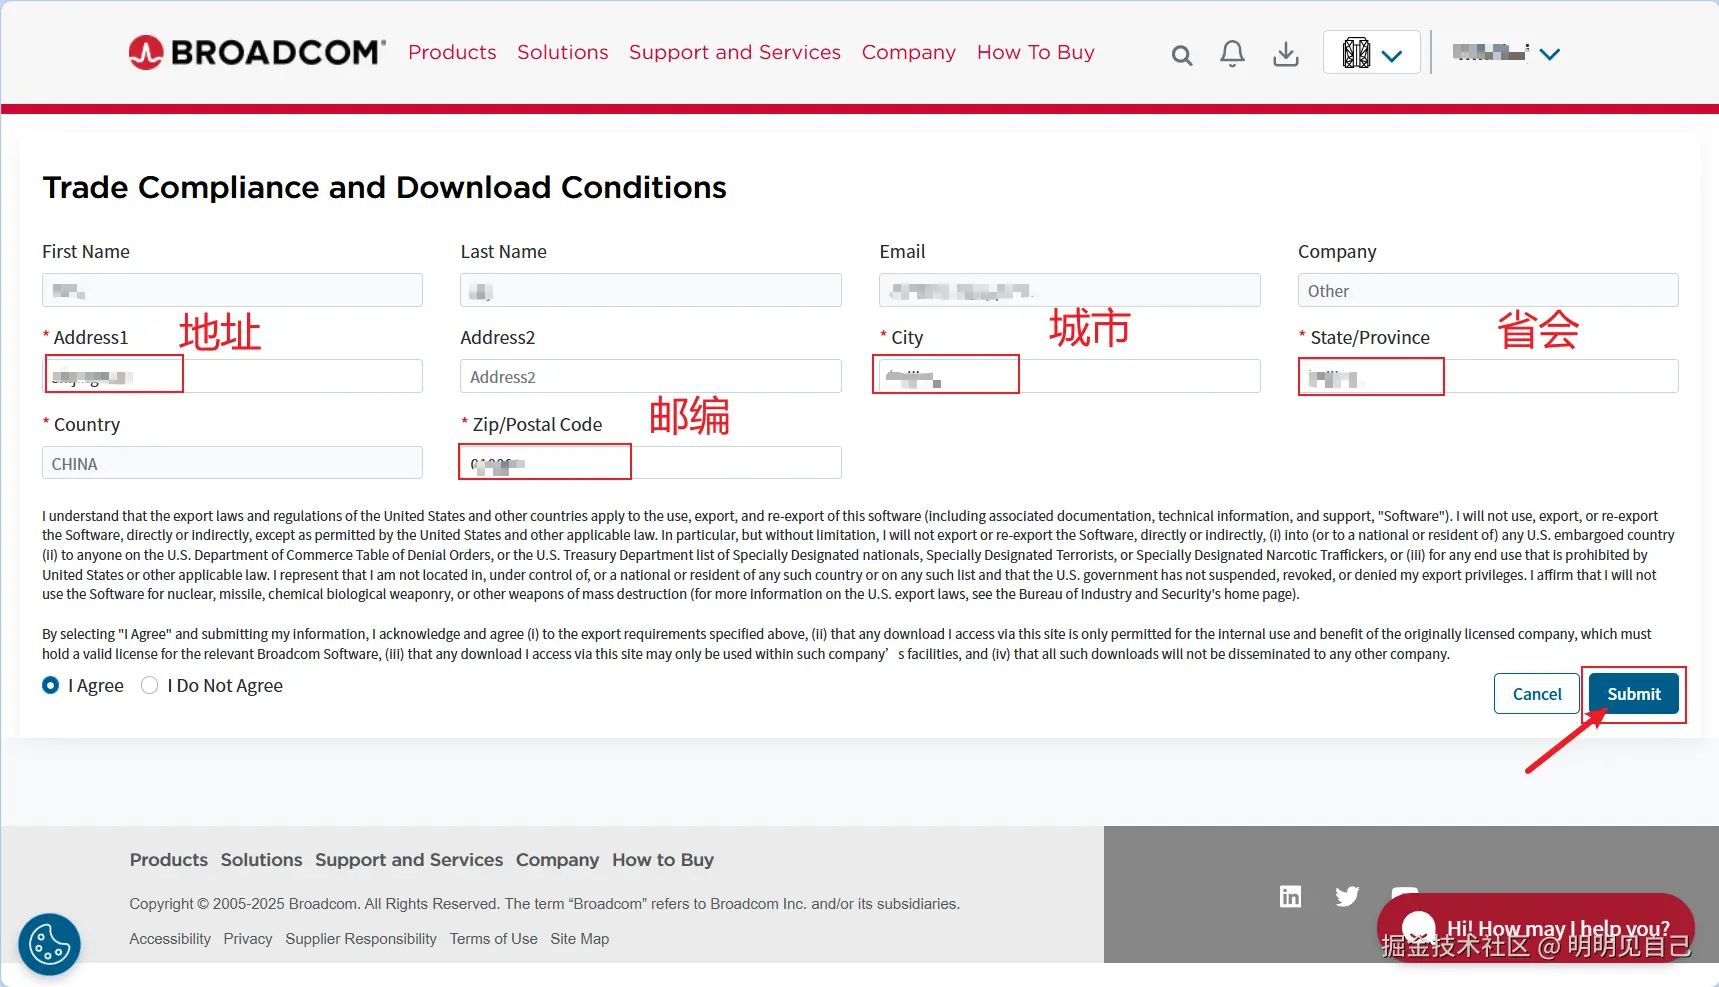Image resolution: width=1719 pixels, height=987 pixels.
Task: Follow the footer Products link
Action: (x=169, y=860)
